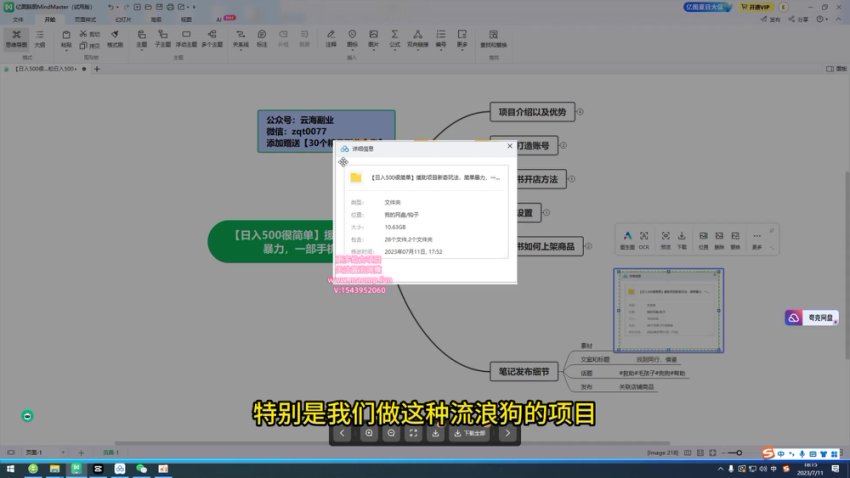Open the 文件 menu
Viewport: 850px width, 478px height.
click(17, 19)
